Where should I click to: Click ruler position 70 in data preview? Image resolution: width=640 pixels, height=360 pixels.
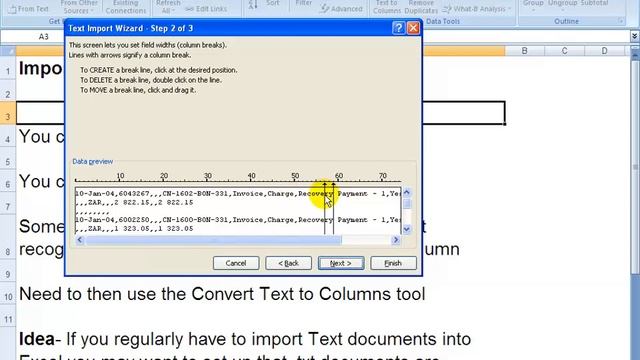tap(382, 176)
